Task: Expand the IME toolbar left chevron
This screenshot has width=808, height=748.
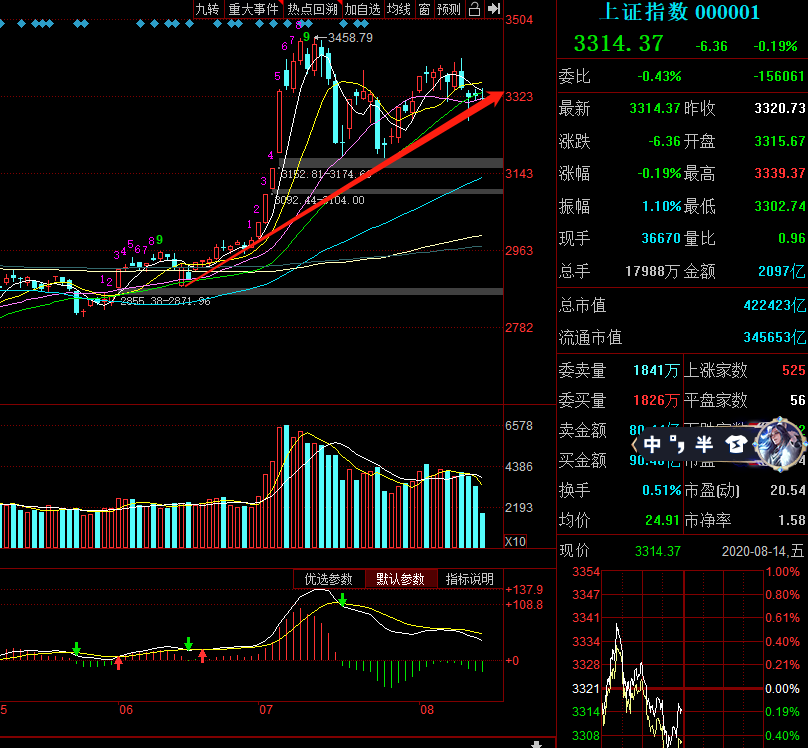Action: (634, 444)
